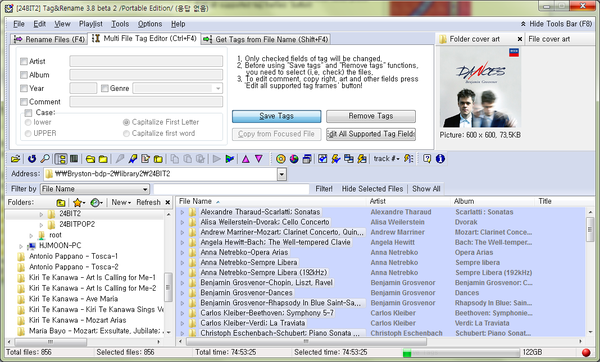Viewport: 600px width, 362px height.
Task: Open the blue info about icon
Action: point(440,159)
